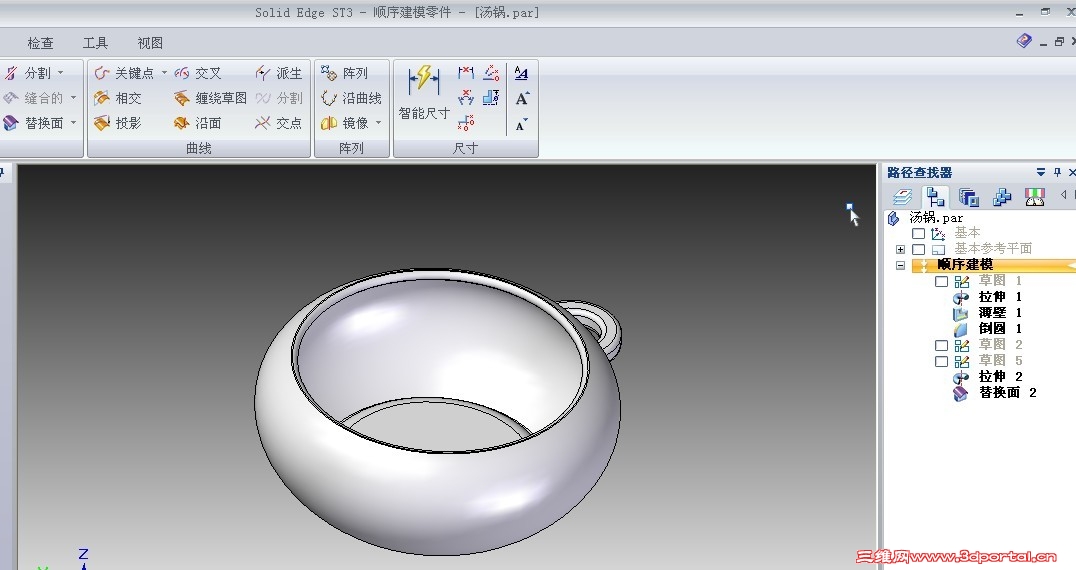Viewport: 1076px width, 570px height.
Task: Open the 替换面 dropdown arrow
Action: point(73,123)
